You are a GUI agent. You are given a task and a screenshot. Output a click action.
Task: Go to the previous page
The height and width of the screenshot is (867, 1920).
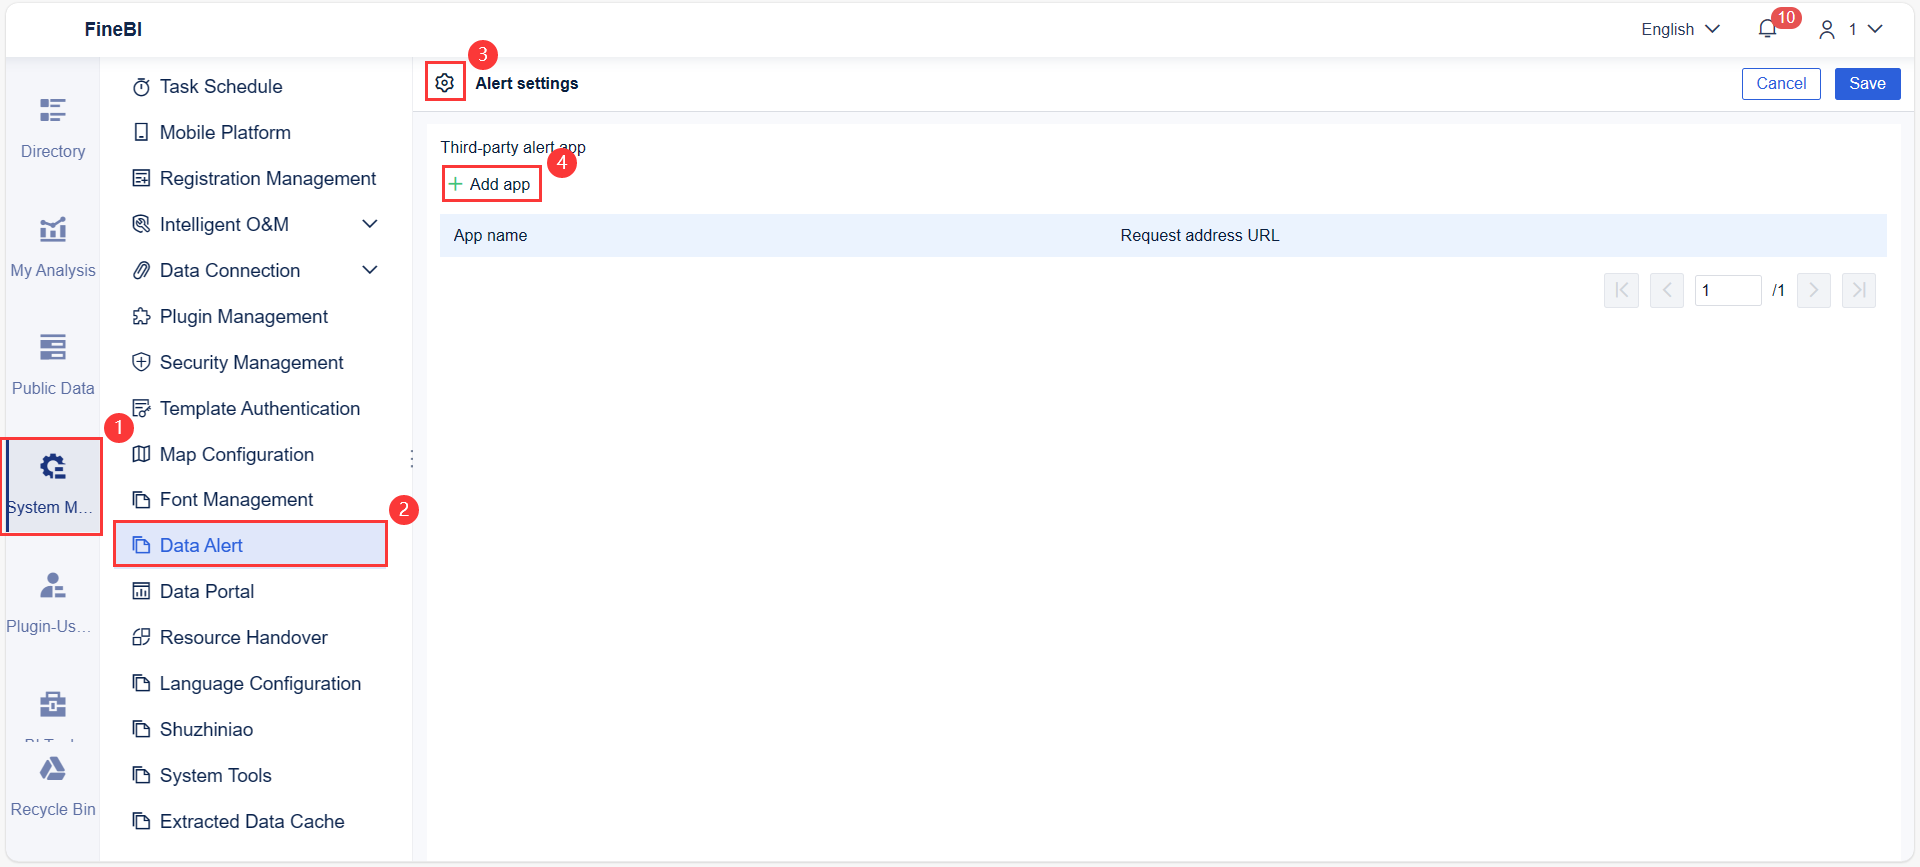(1667, 290)
